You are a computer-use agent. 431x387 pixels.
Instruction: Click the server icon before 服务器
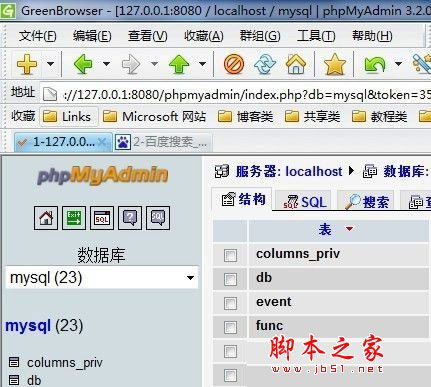pyautogui.click(x=221, y=171)
